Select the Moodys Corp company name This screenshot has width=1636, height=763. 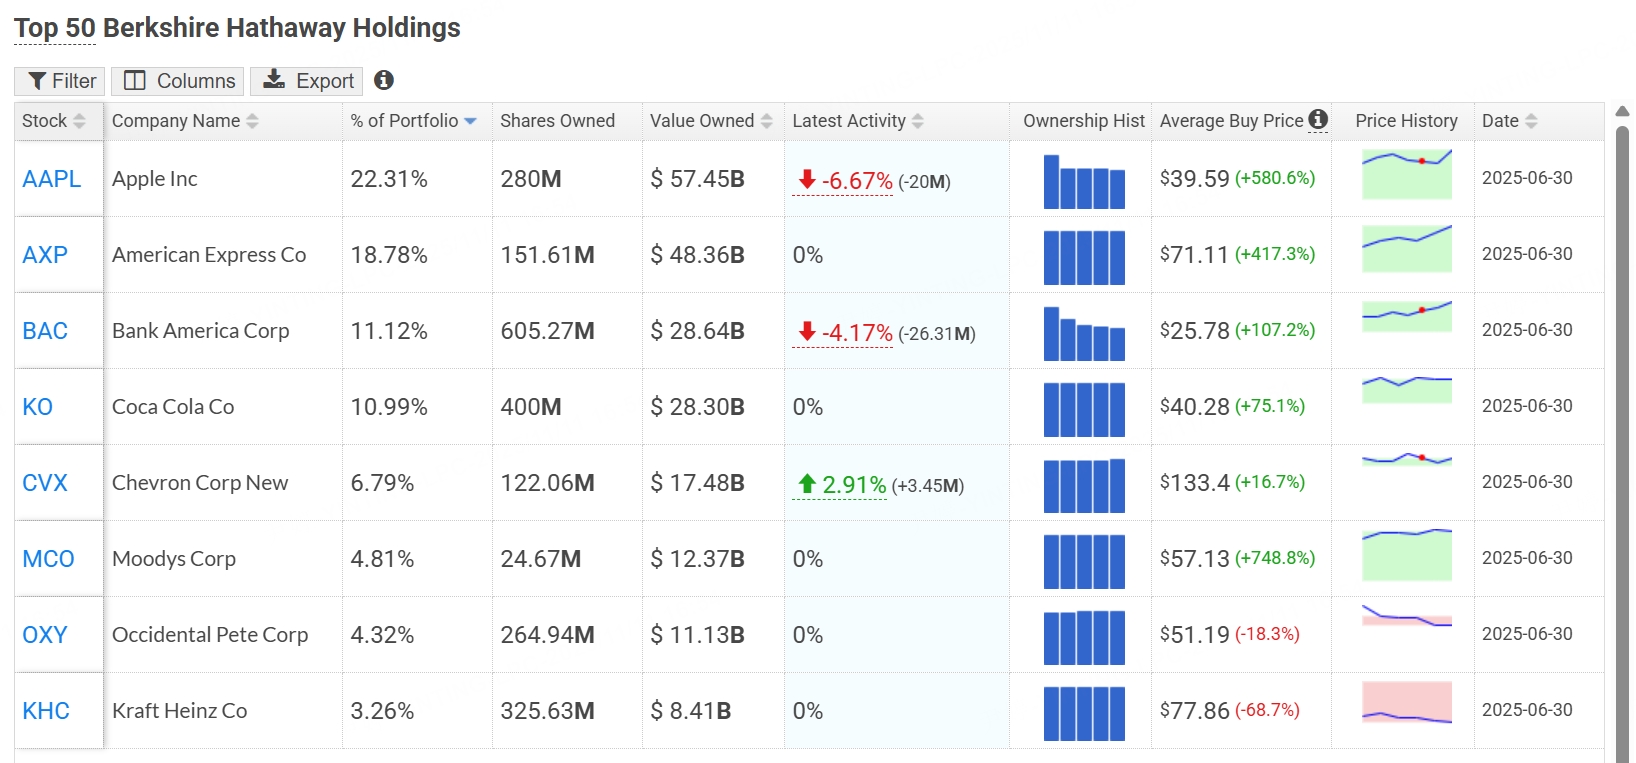tap(174, 559)
